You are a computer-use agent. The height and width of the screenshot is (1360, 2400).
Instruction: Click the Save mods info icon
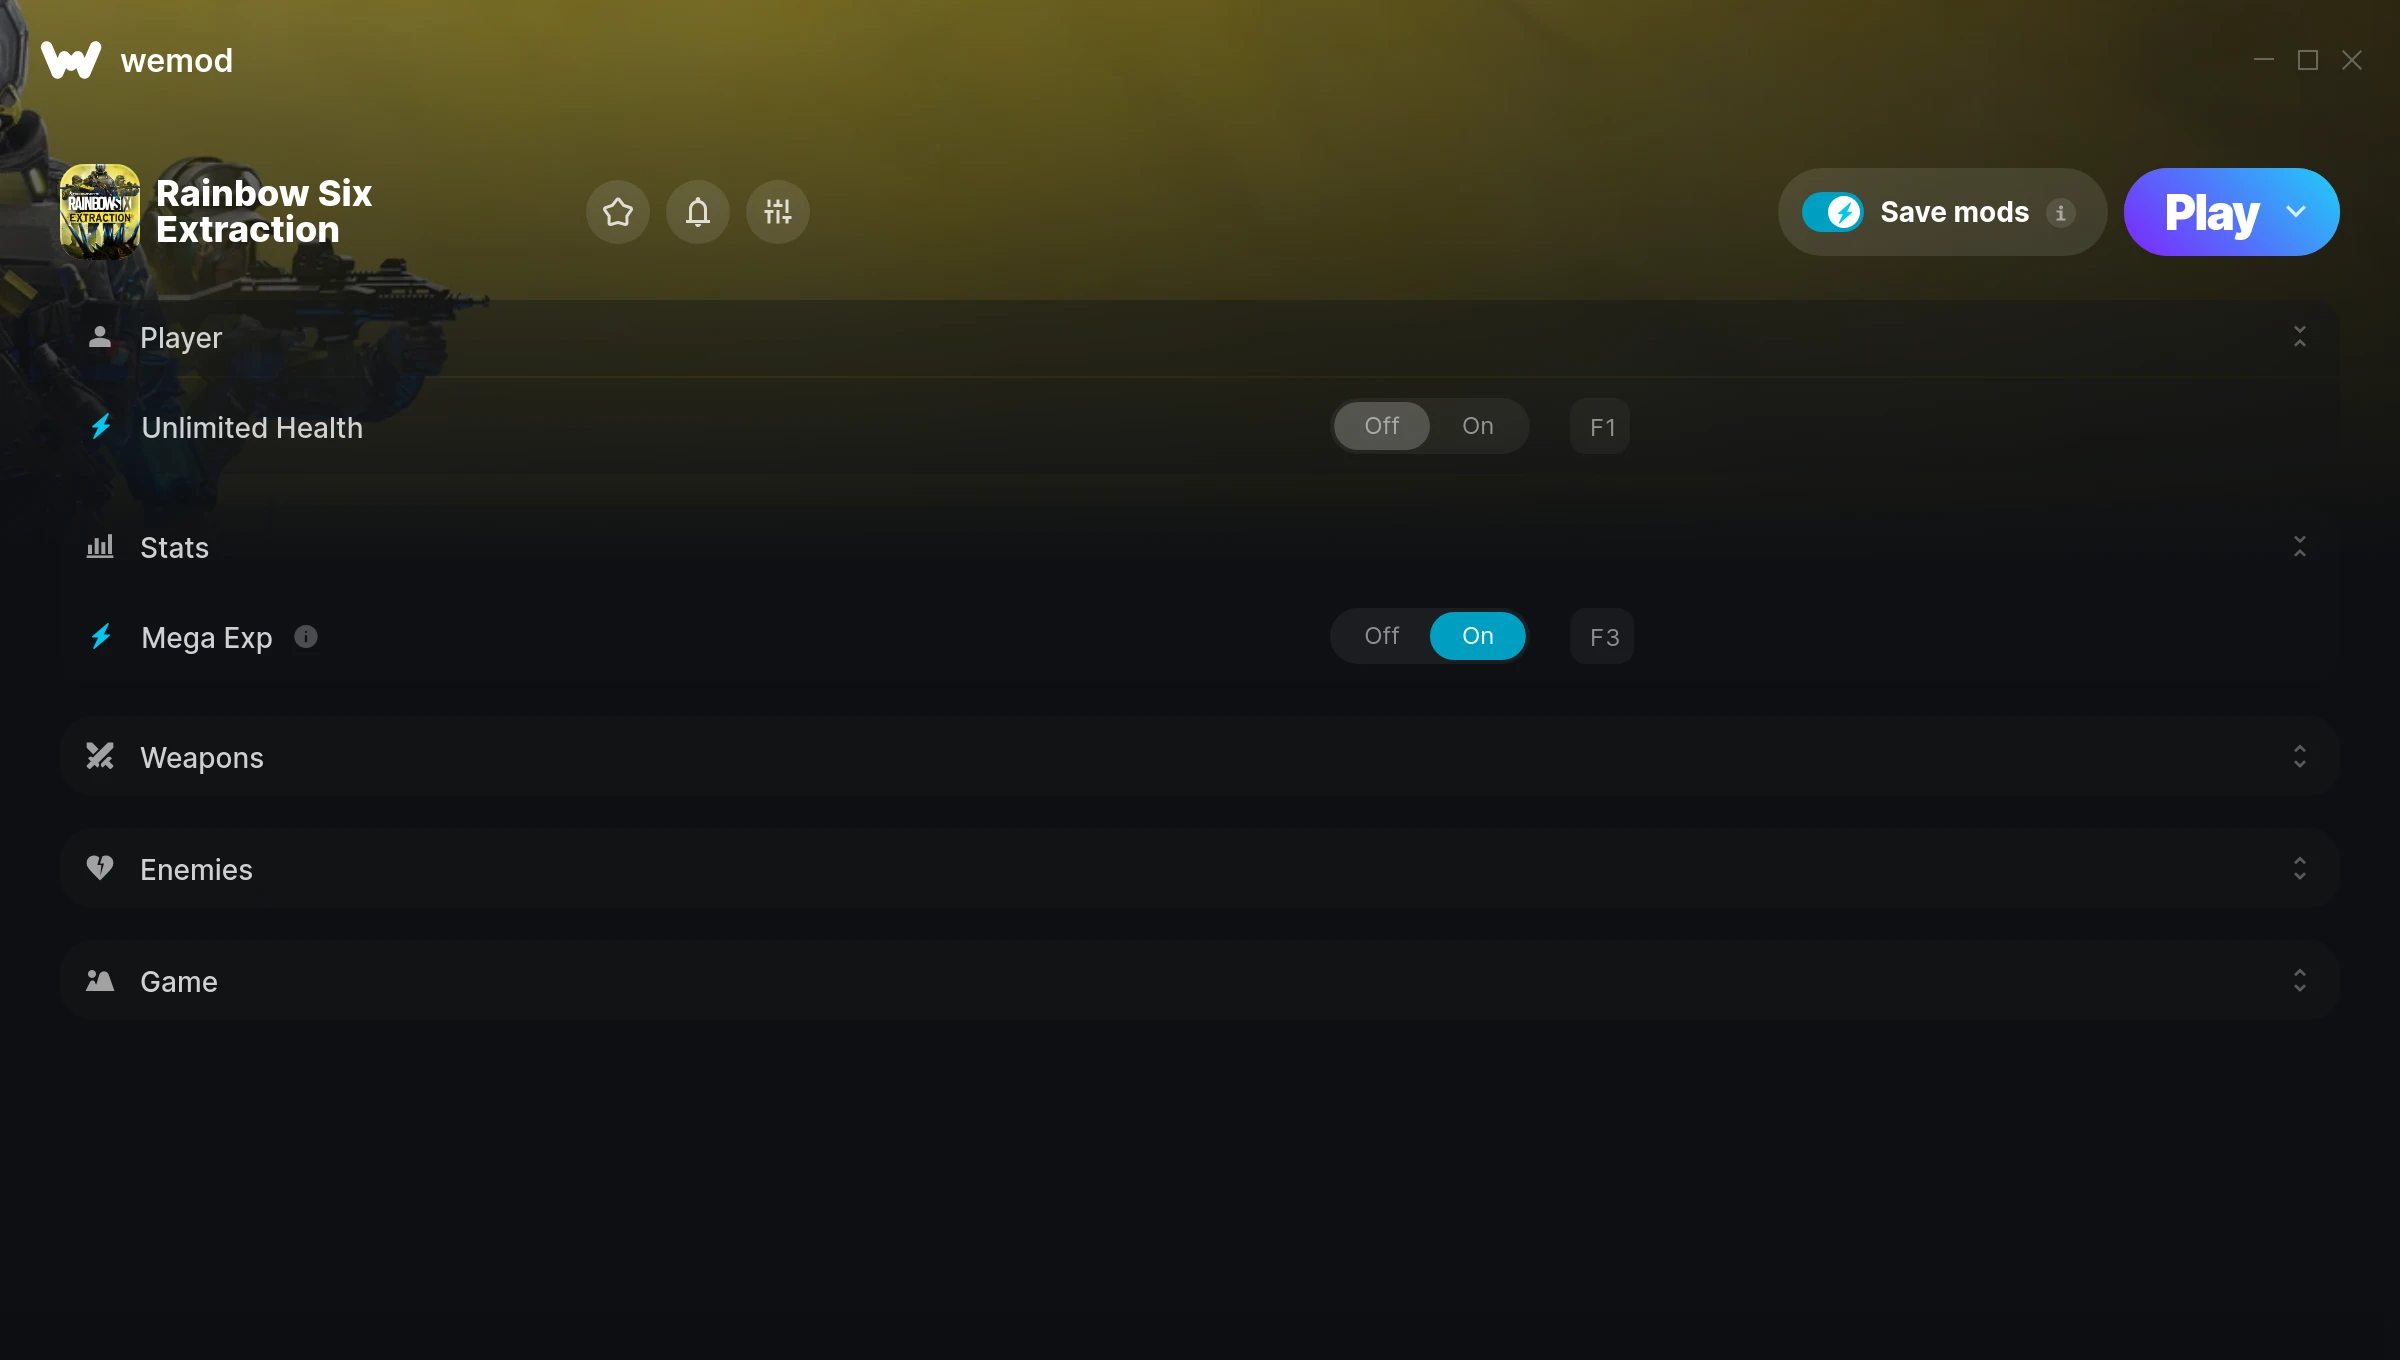tap(2060, 213)
